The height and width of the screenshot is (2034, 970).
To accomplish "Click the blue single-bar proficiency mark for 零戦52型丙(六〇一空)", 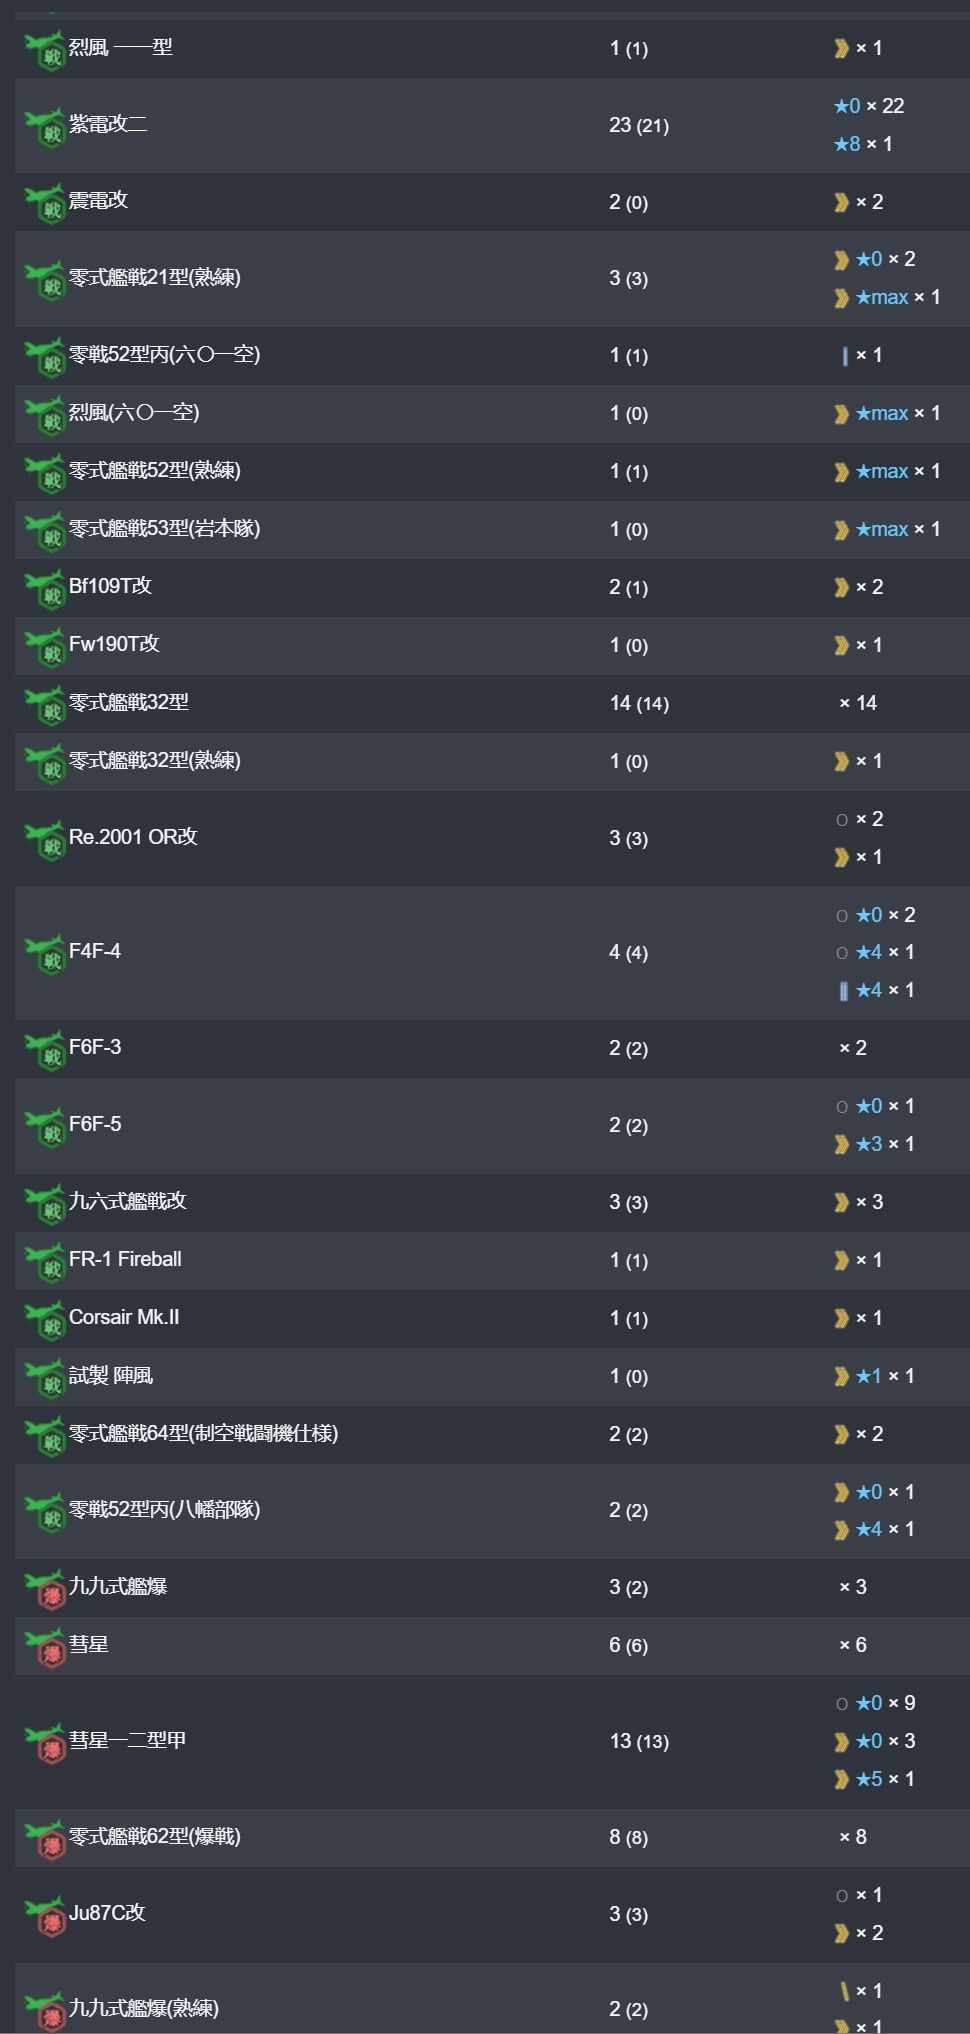I will [845, 356].
